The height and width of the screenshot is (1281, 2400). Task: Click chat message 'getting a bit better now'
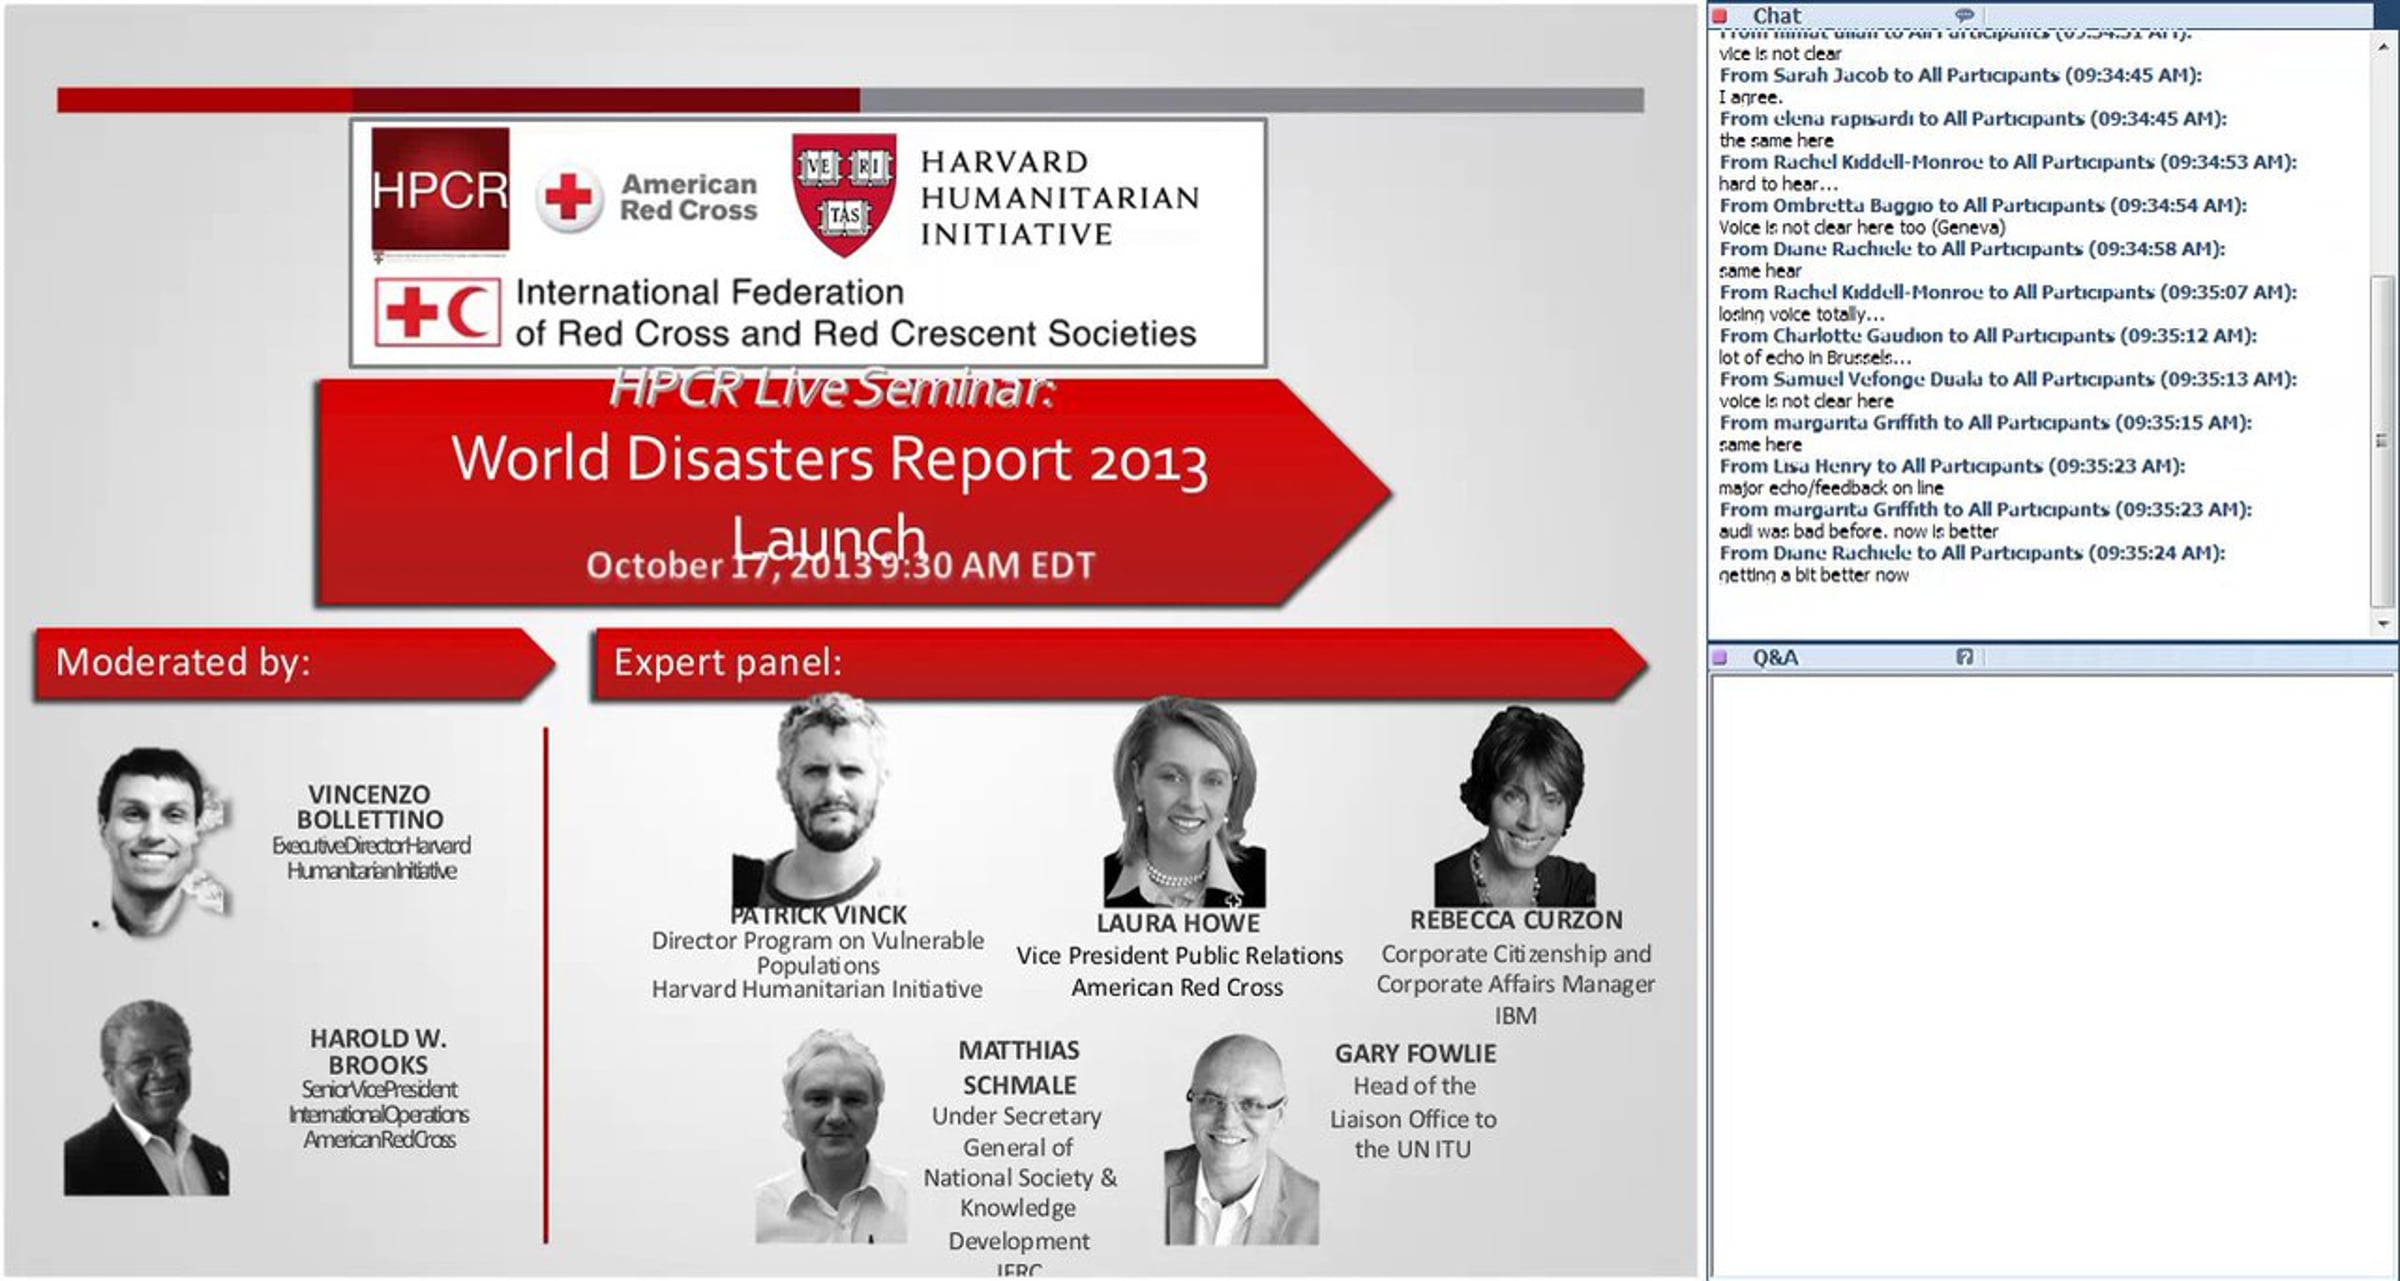(1814, 575)
